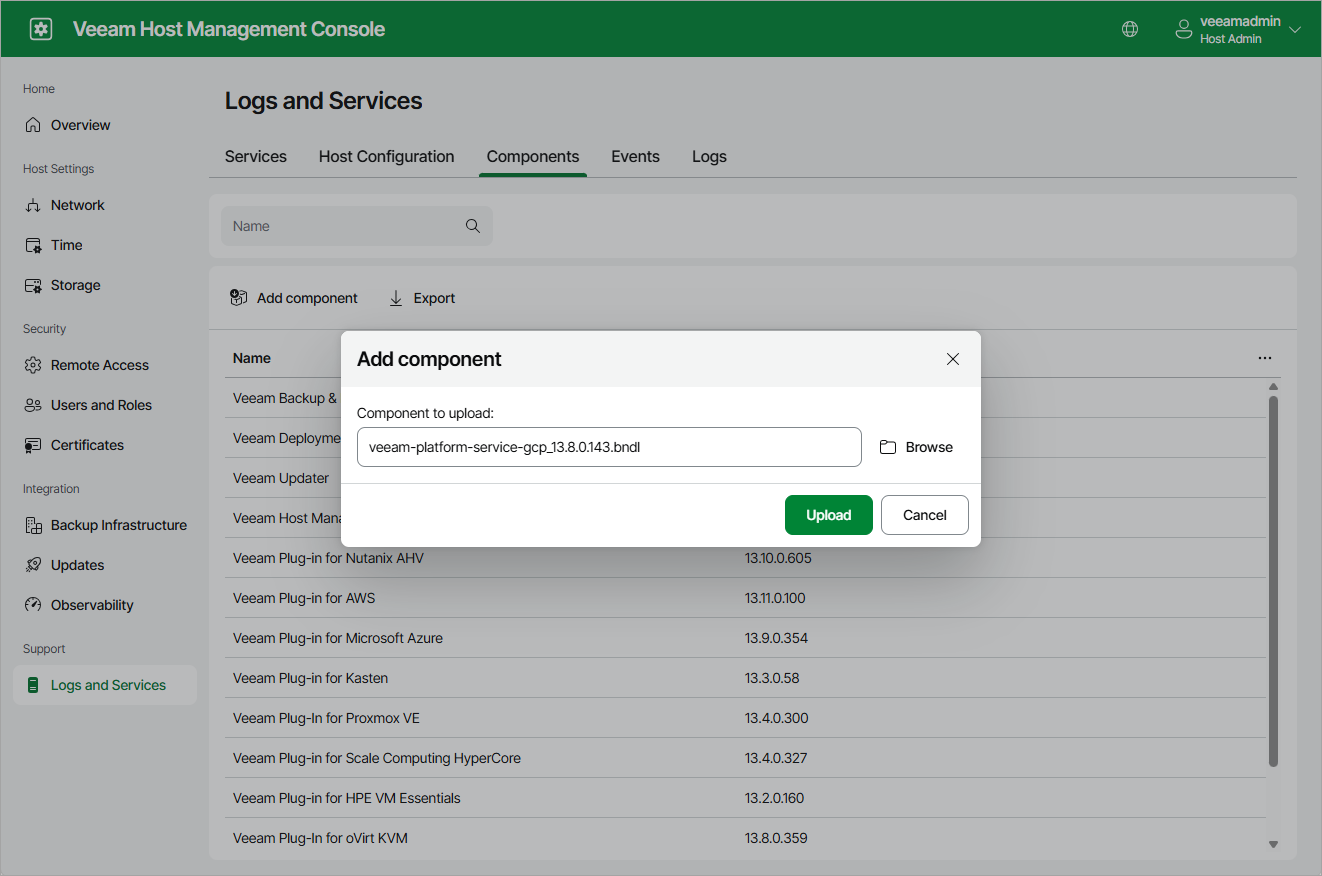The height and width of the screenshot is (876, 1322).
Task: Click version 13.10.0.605 cell
Action: [778, 558]
